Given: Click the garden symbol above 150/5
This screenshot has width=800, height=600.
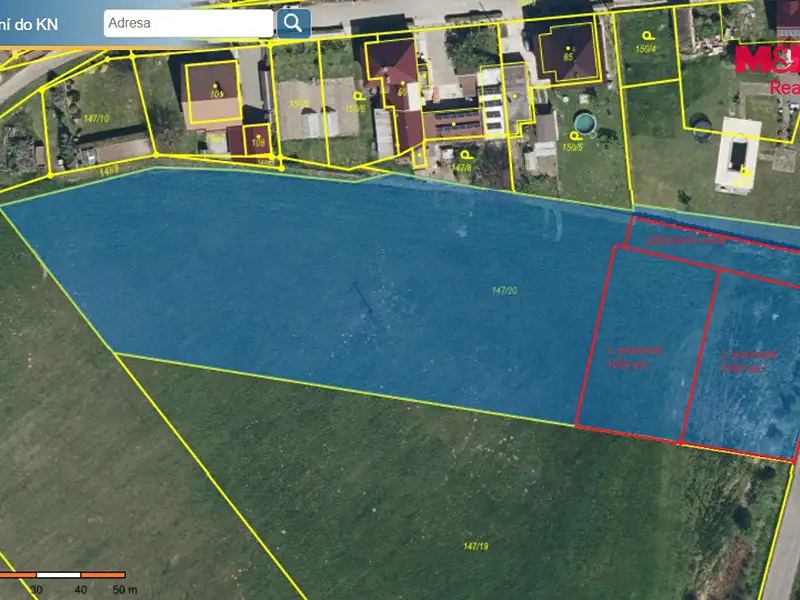Looking at the screenshot, I should point(576,136).
